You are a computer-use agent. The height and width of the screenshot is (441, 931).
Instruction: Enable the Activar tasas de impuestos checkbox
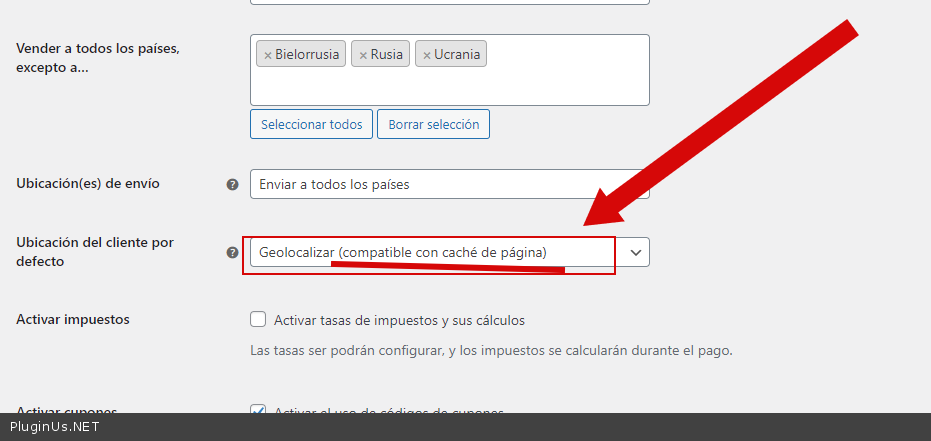click(258, 320)
